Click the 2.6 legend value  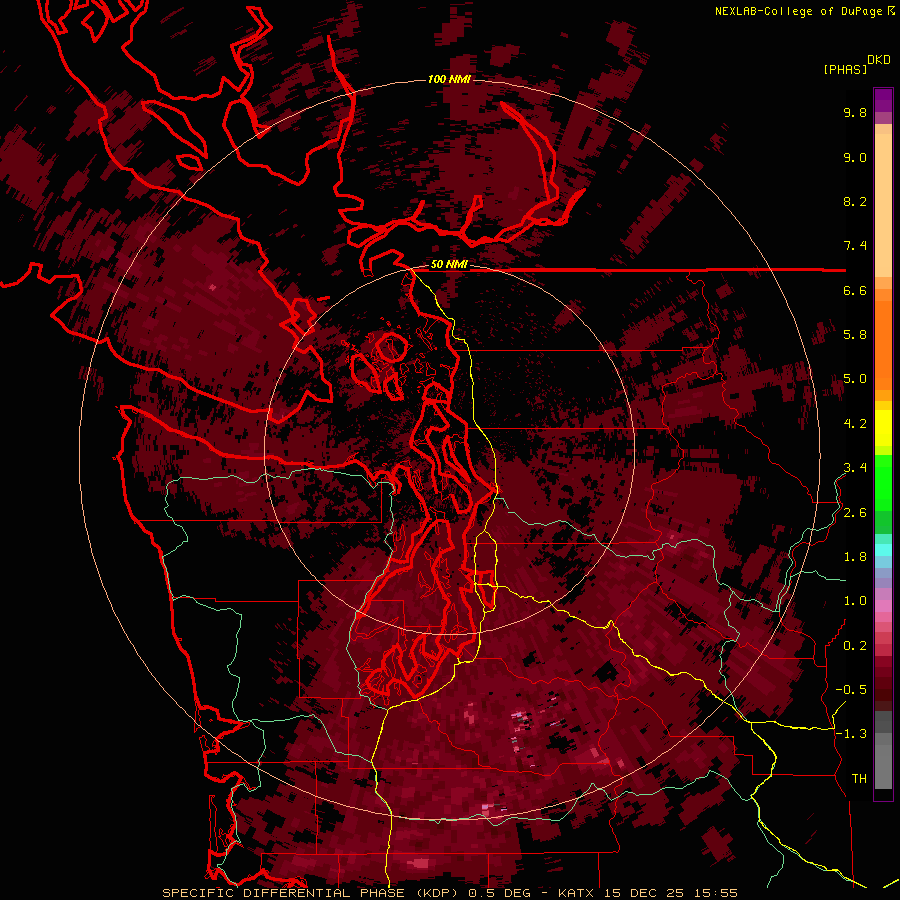coord(855,513)
